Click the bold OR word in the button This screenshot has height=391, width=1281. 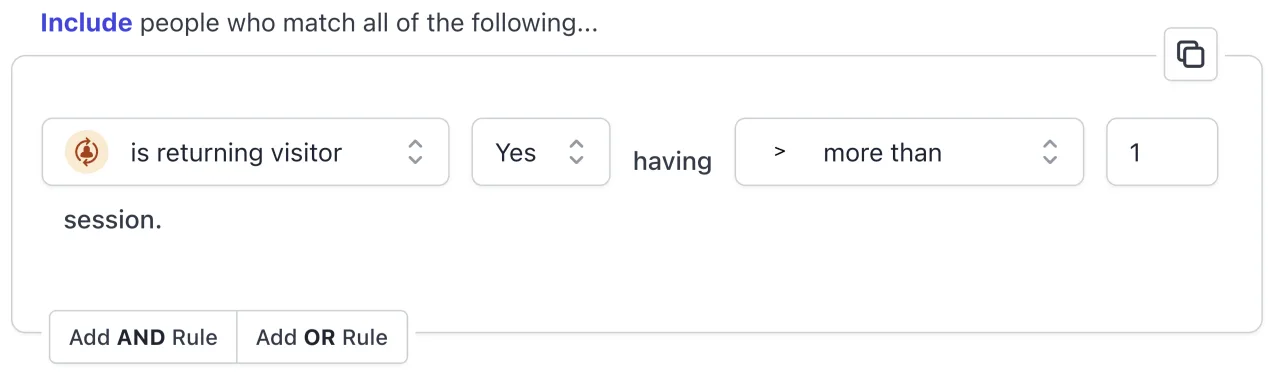(x=319, y=338)
